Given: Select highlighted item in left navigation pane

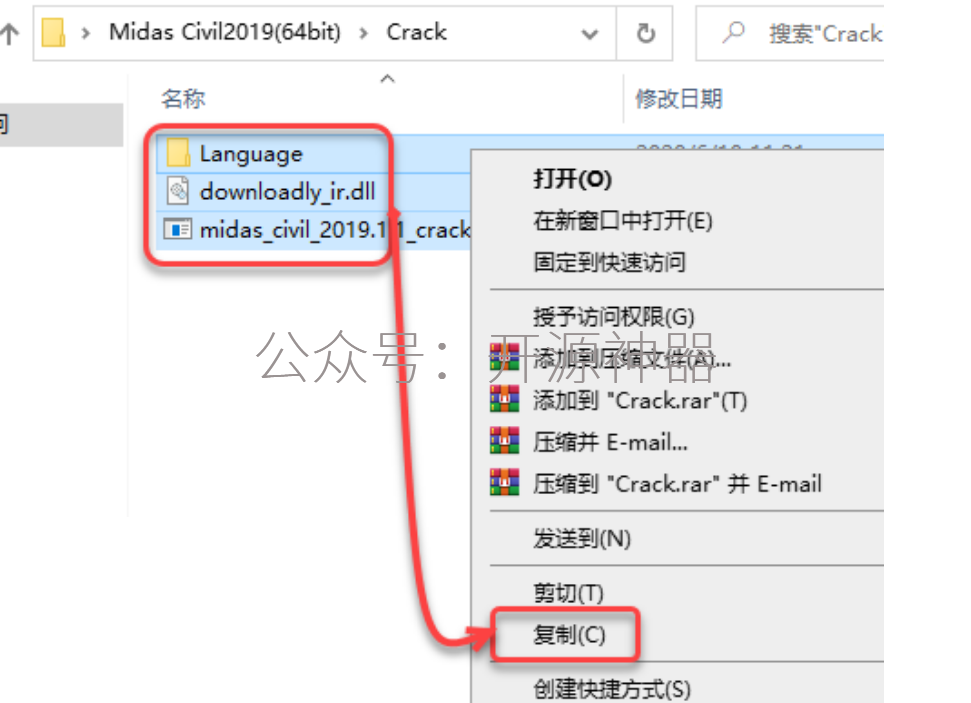Looking at the screenshot, I should click(x=61, y=124).
